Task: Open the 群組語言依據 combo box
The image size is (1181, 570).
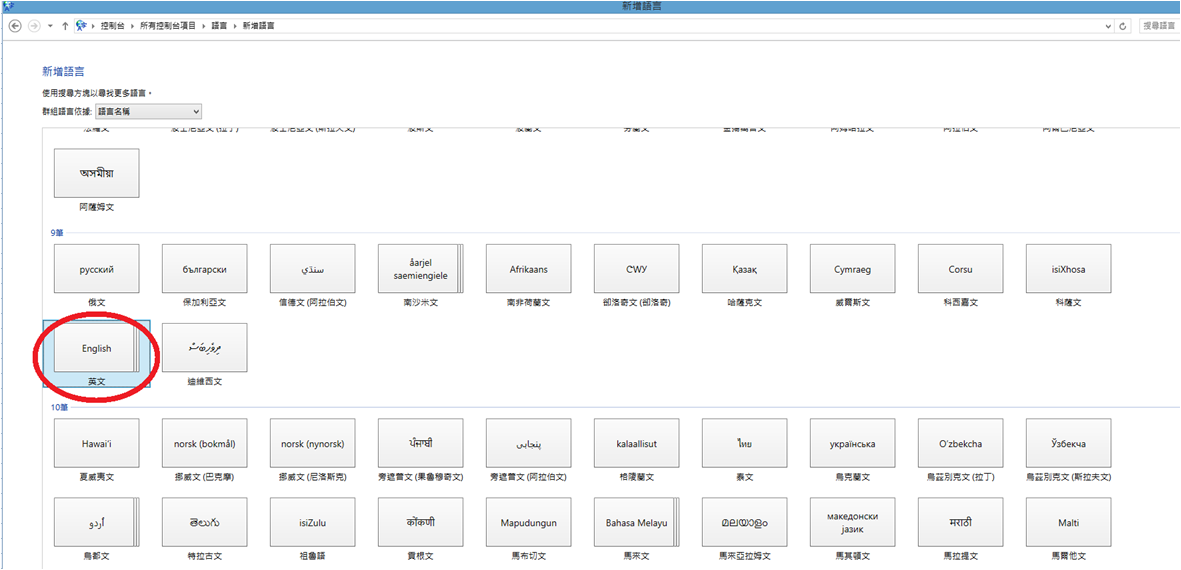Action: (x=148, y=111)
